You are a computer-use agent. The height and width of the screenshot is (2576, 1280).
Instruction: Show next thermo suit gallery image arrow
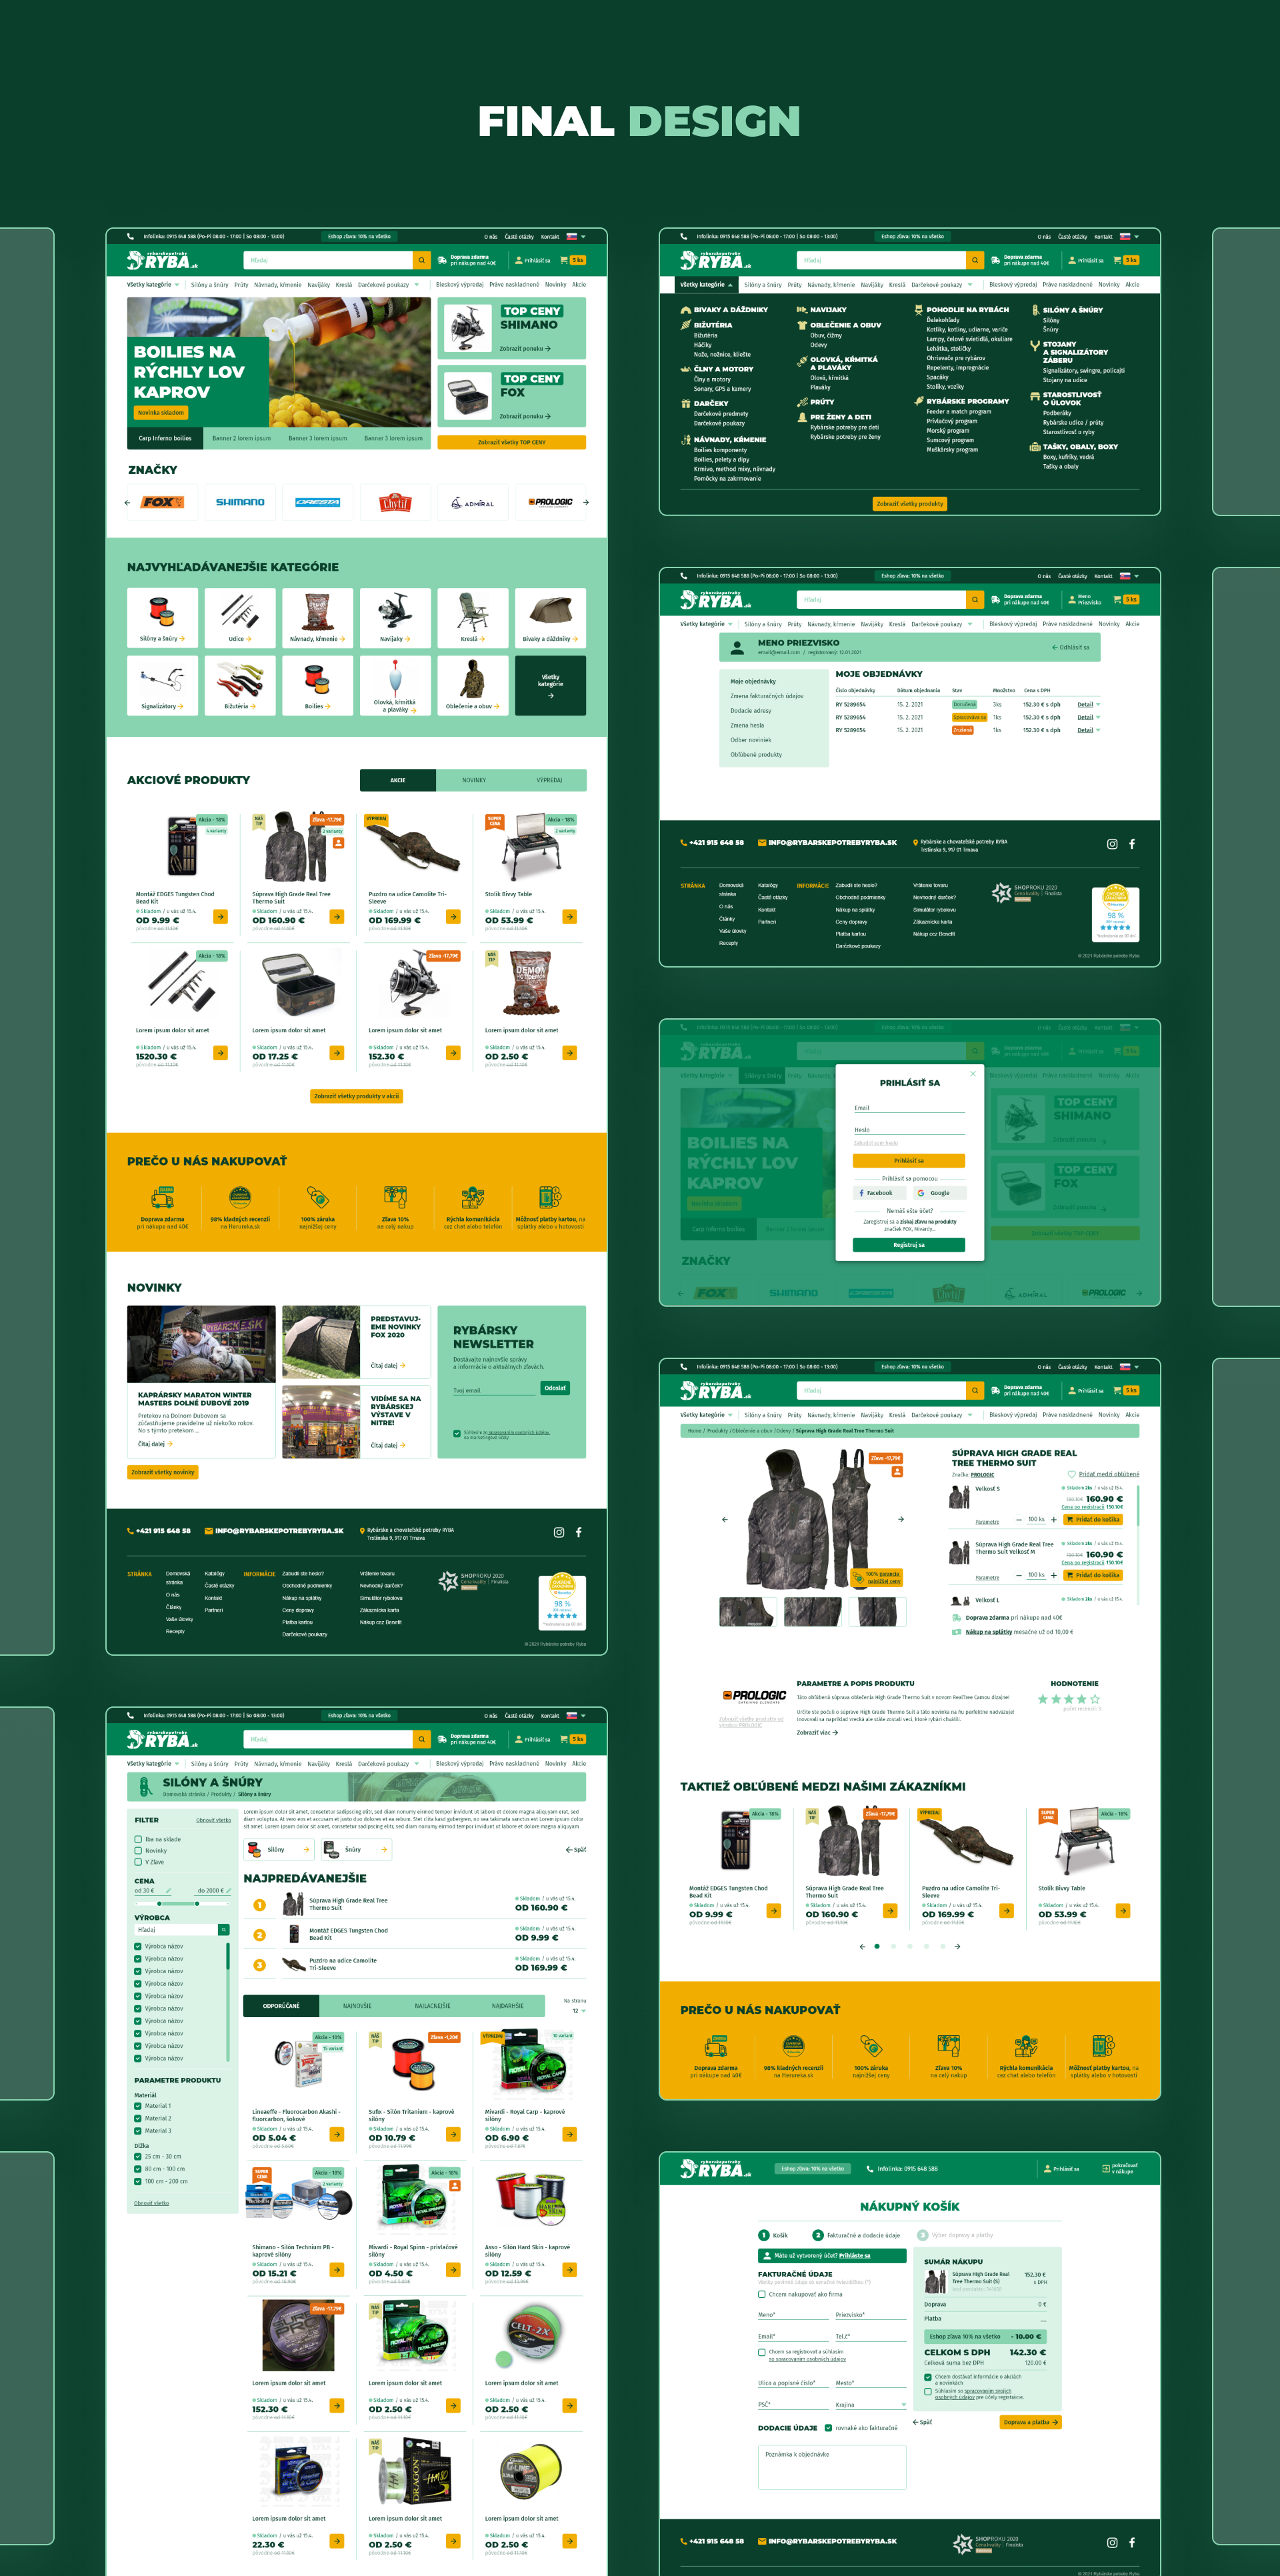(901, 1519)
